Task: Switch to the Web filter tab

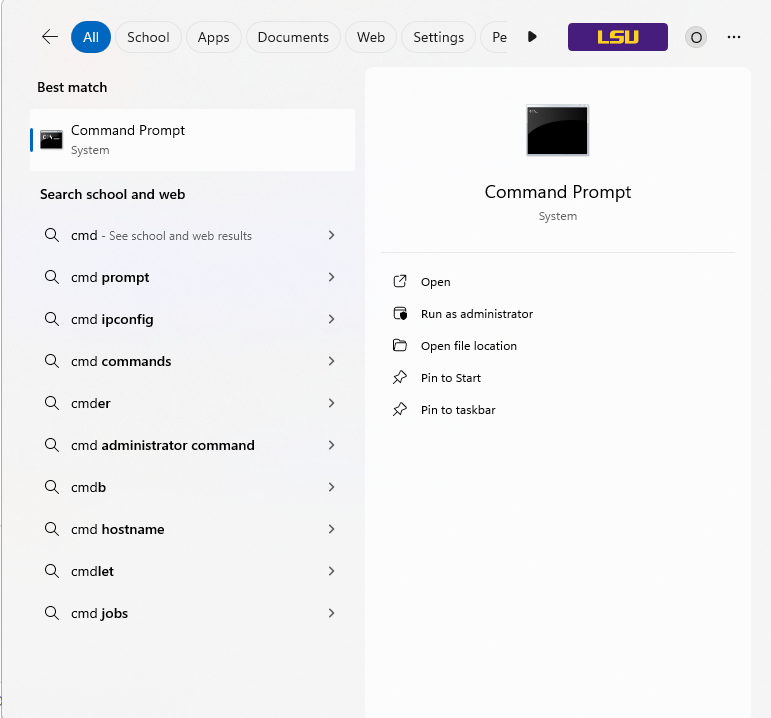Action: [371, 37]
